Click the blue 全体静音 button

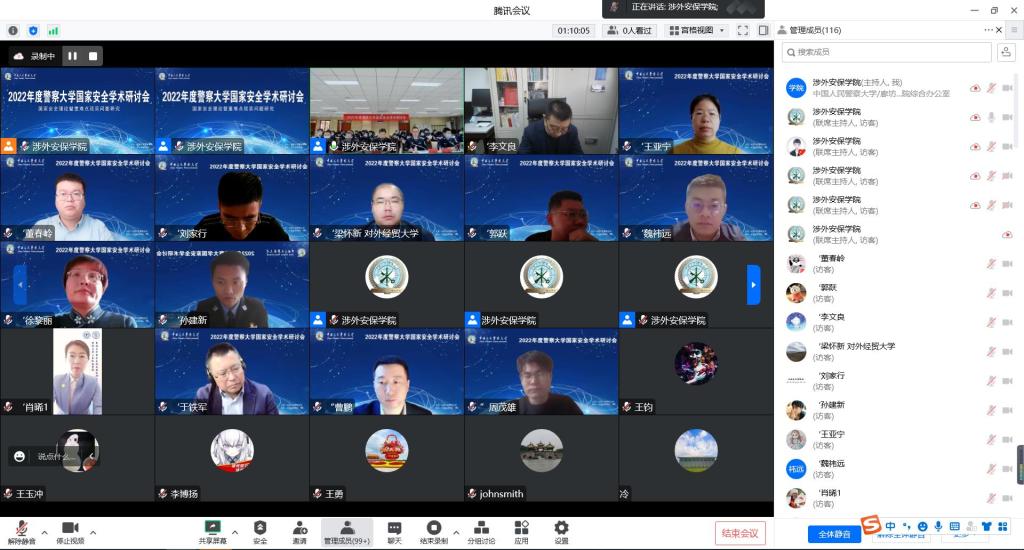(x=833, y=534)
